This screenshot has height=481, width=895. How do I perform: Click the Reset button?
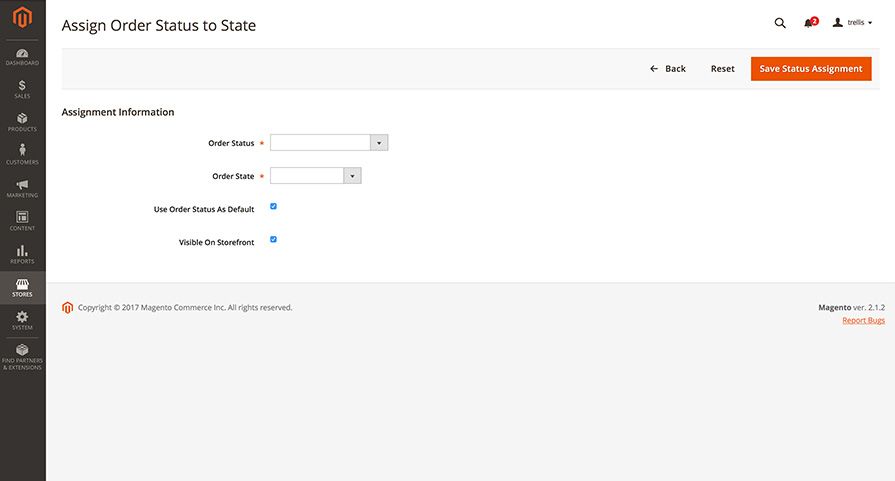click(x=723, y=68)
